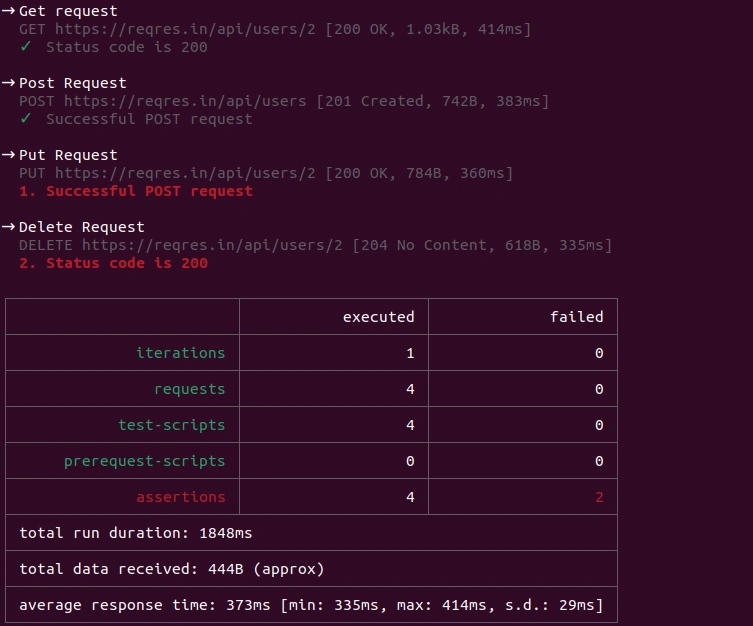Click the prerequest-scripts executed value 0
Screen dimensions: 753x626
tap(410, 461)
